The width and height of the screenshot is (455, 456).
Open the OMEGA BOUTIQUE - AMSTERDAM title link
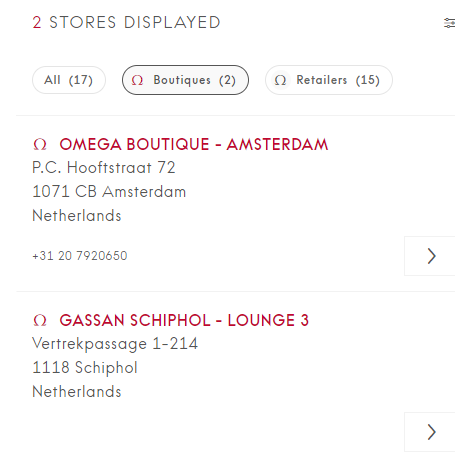pyautogui.click(x=194, y=144)
